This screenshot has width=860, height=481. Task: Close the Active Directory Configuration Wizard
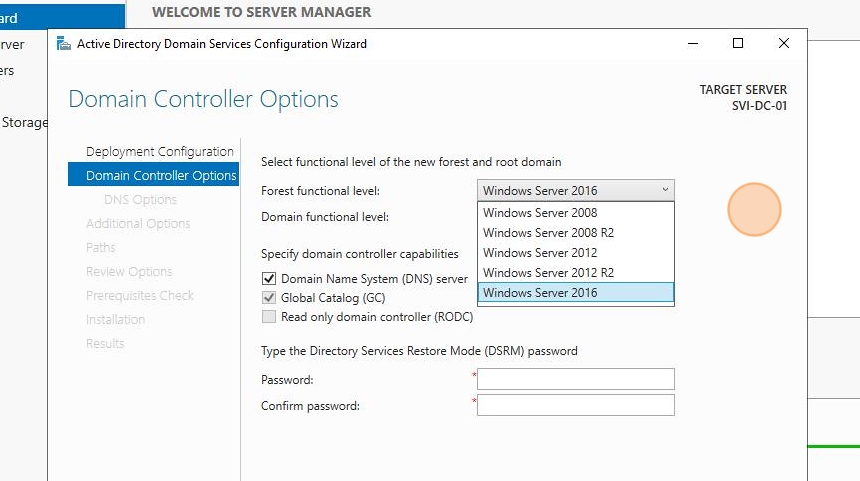pos(784,43)
